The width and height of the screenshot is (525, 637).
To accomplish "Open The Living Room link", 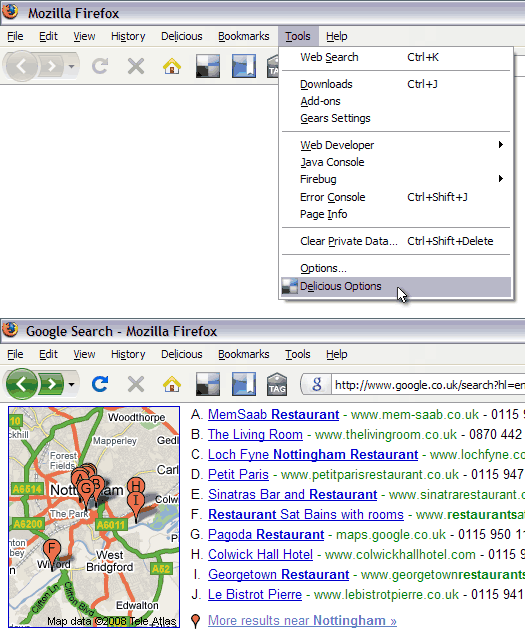I will (x=255, y=434).
